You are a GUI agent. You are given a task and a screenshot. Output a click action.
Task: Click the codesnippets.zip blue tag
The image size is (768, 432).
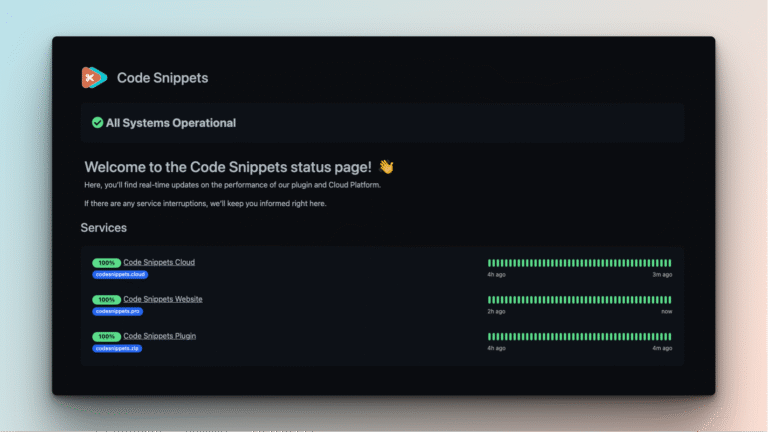[x=117, y=348]
